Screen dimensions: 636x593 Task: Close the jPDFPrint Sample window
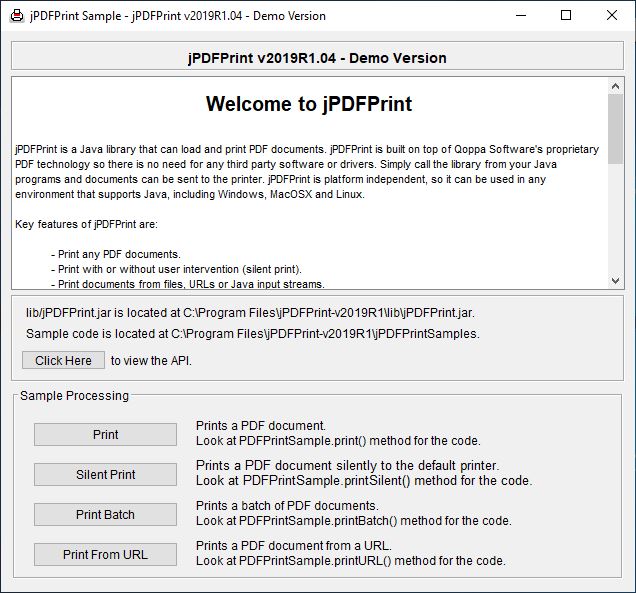[612, 15]
